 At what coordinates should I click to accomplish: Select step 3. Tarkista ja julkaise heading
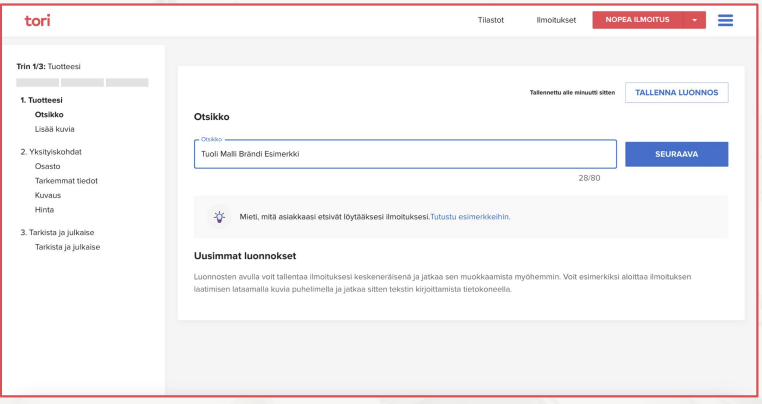click(57, 232)
